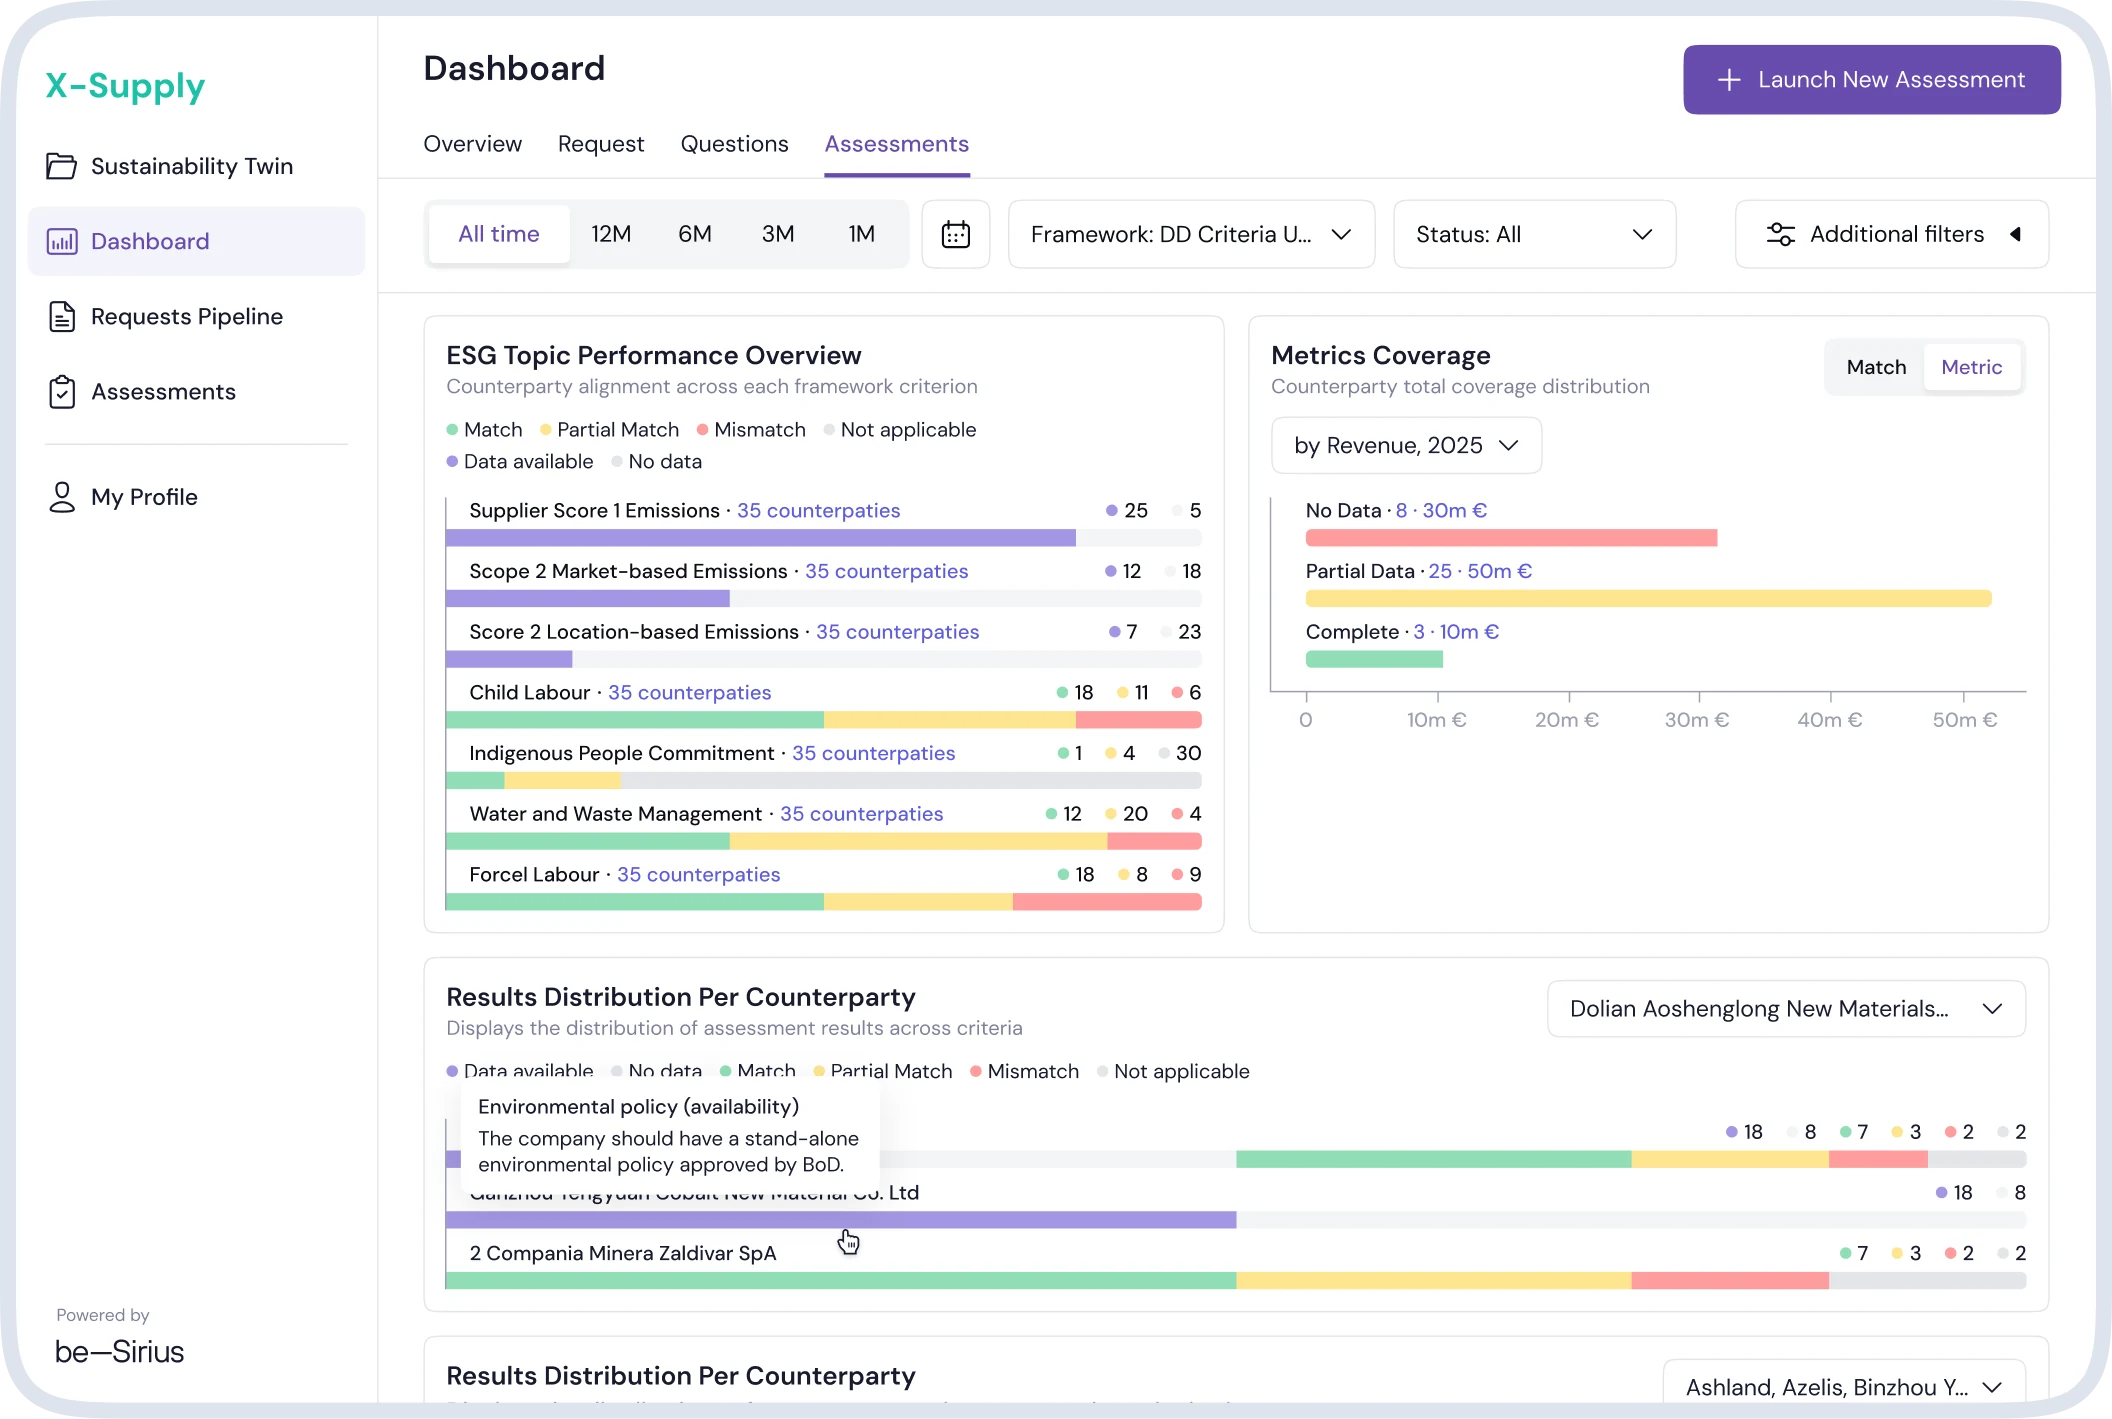This screenshot has height=1419, width=2112.
Task: Click the Partial Data yellow coverage bar
Action: coord(1649,598)
